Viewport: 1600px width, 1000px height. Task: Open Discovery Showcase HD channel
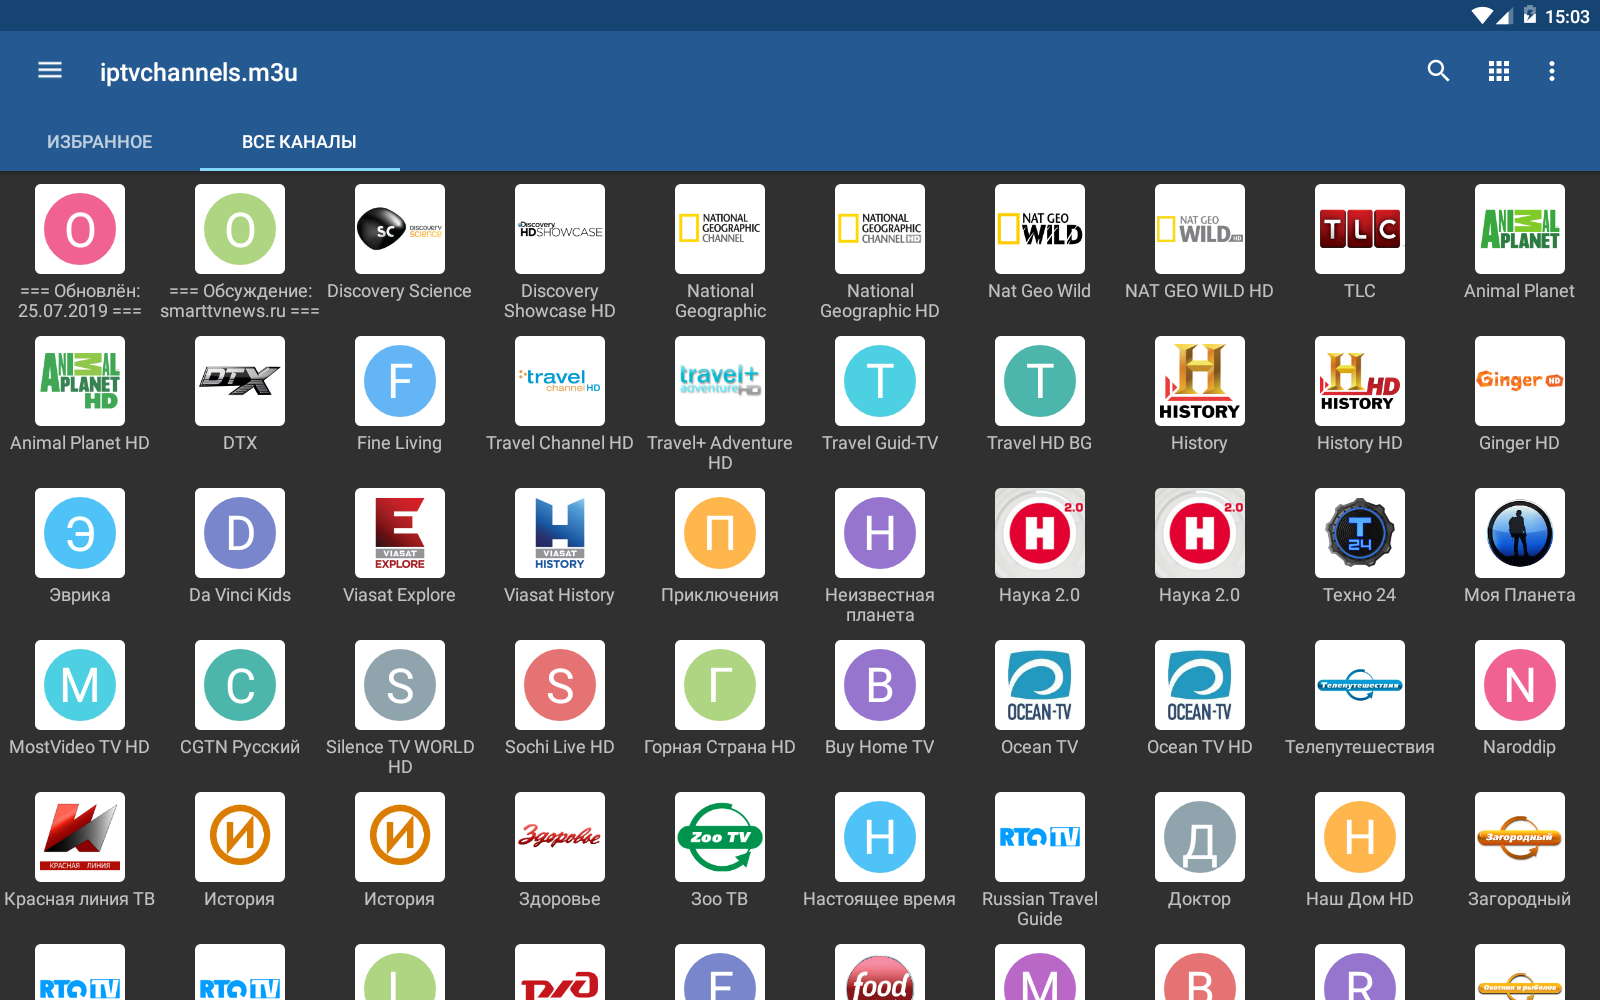(560, 229)
